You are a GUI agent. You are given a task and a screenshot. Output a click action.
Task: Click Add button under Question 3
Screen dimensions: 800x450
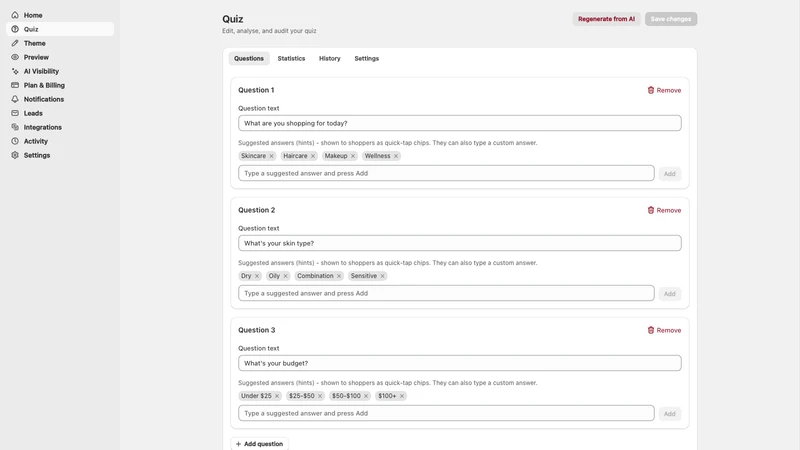tap(669, 414)
